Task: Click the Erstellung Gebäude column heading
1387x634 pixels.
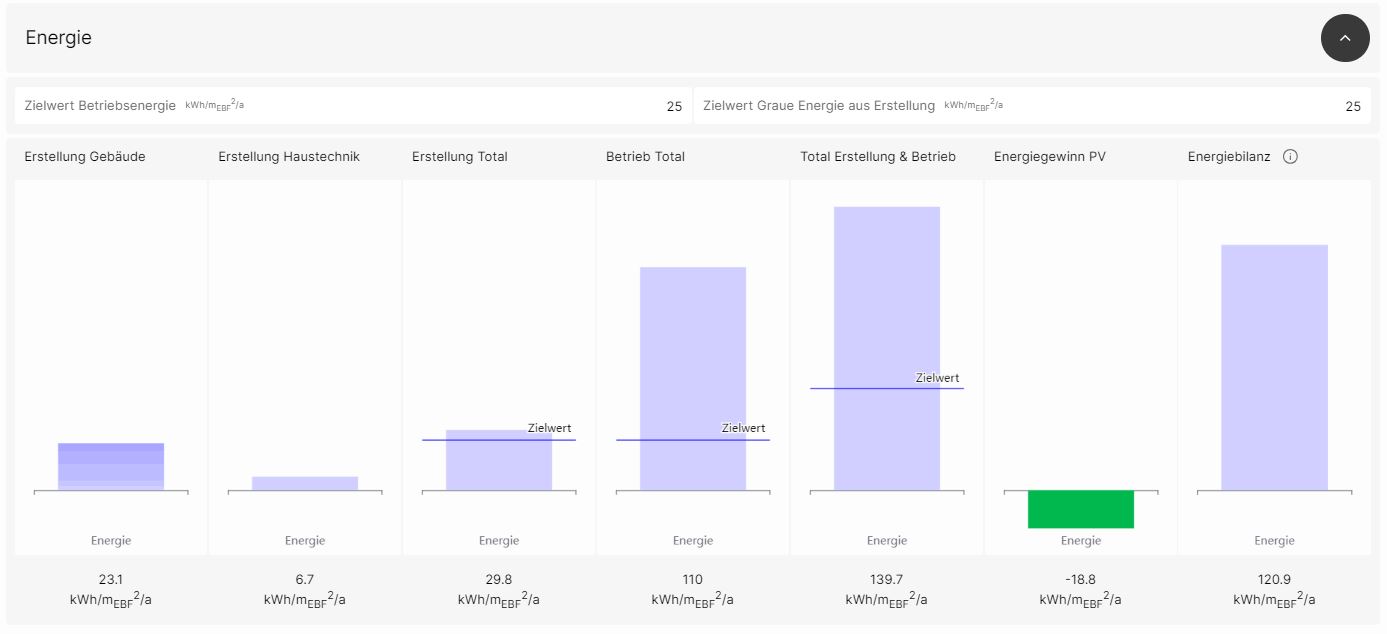Action: [x=85, y=157]
